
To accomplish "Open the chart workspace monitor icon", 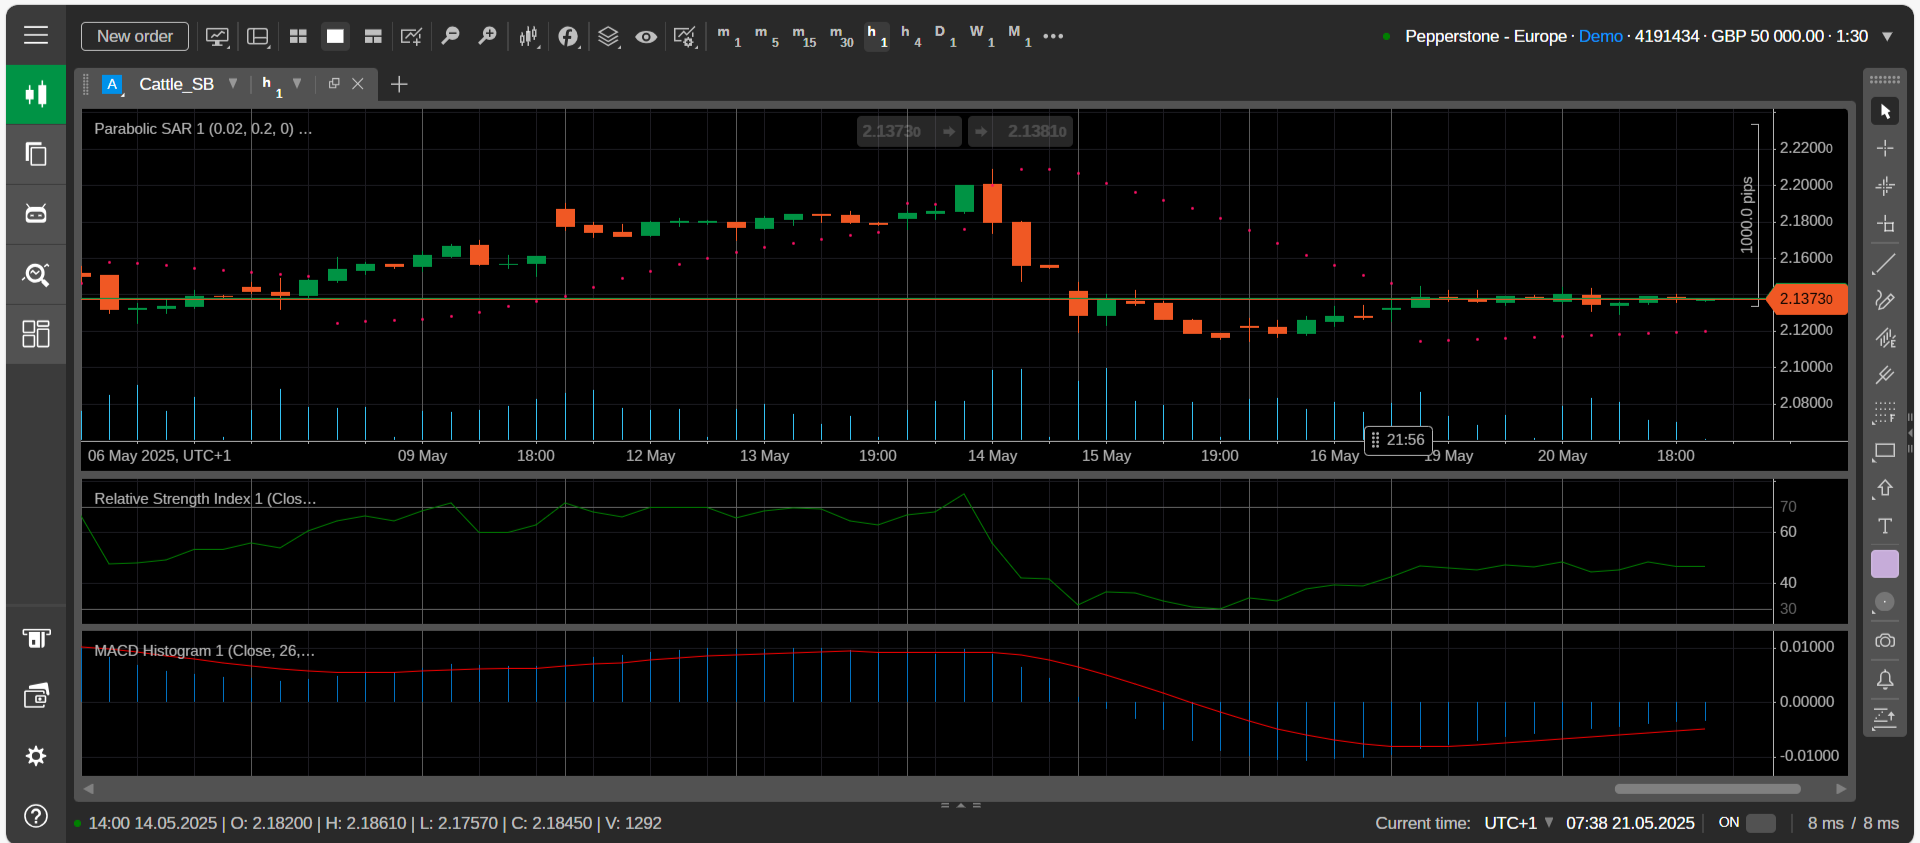I will [x=217, y=37].
